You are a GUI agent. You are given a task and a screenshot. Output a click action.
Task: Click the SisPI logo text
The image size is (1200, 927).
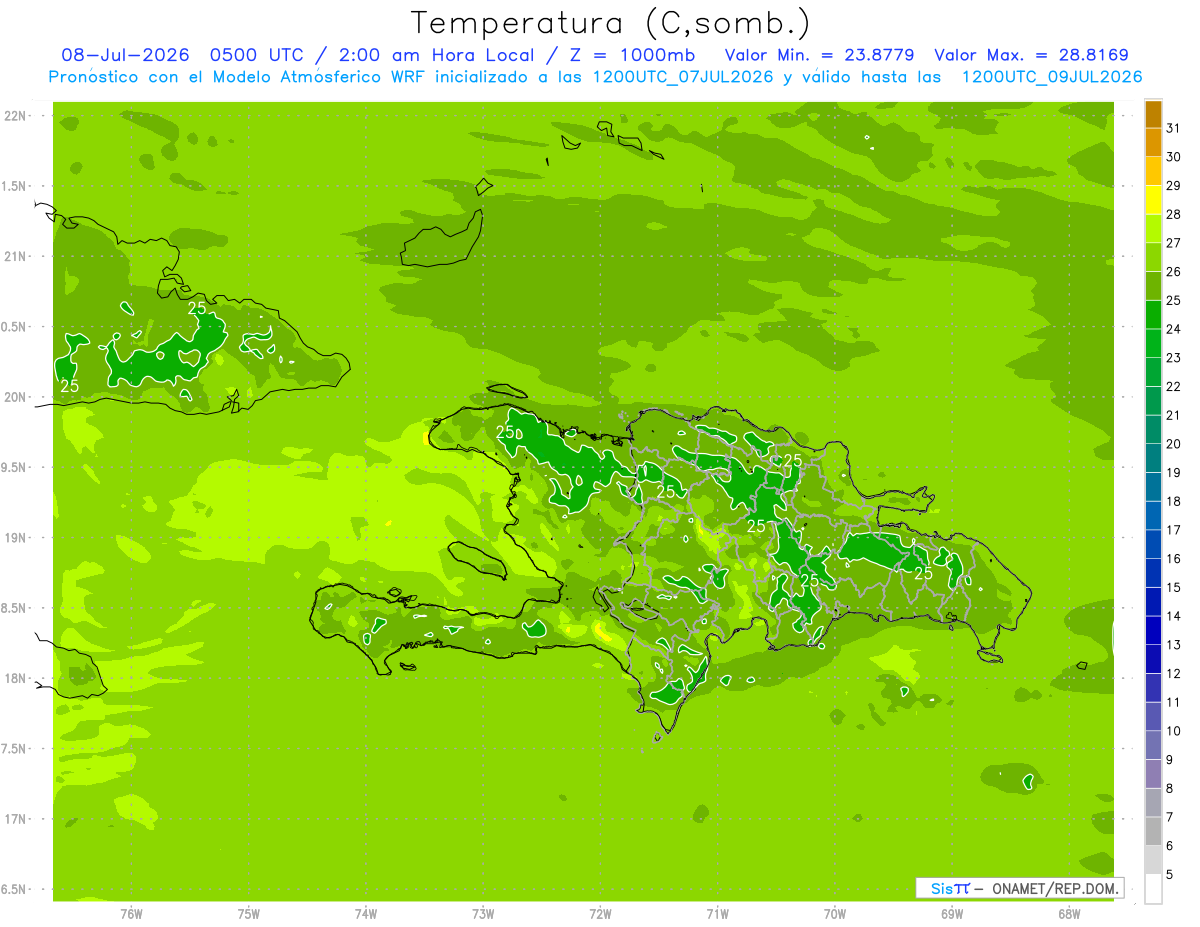click(950, 888)
